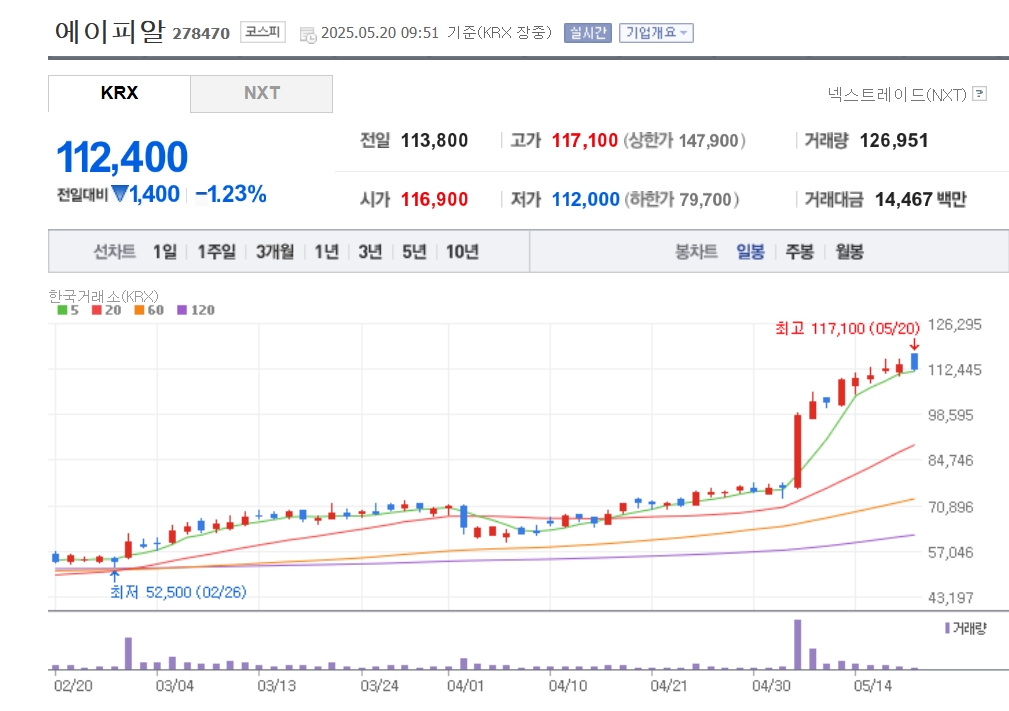This screenshot has width=1009, height=711.
Task: Select the KRX tab
Action: [x=119, y=93]
